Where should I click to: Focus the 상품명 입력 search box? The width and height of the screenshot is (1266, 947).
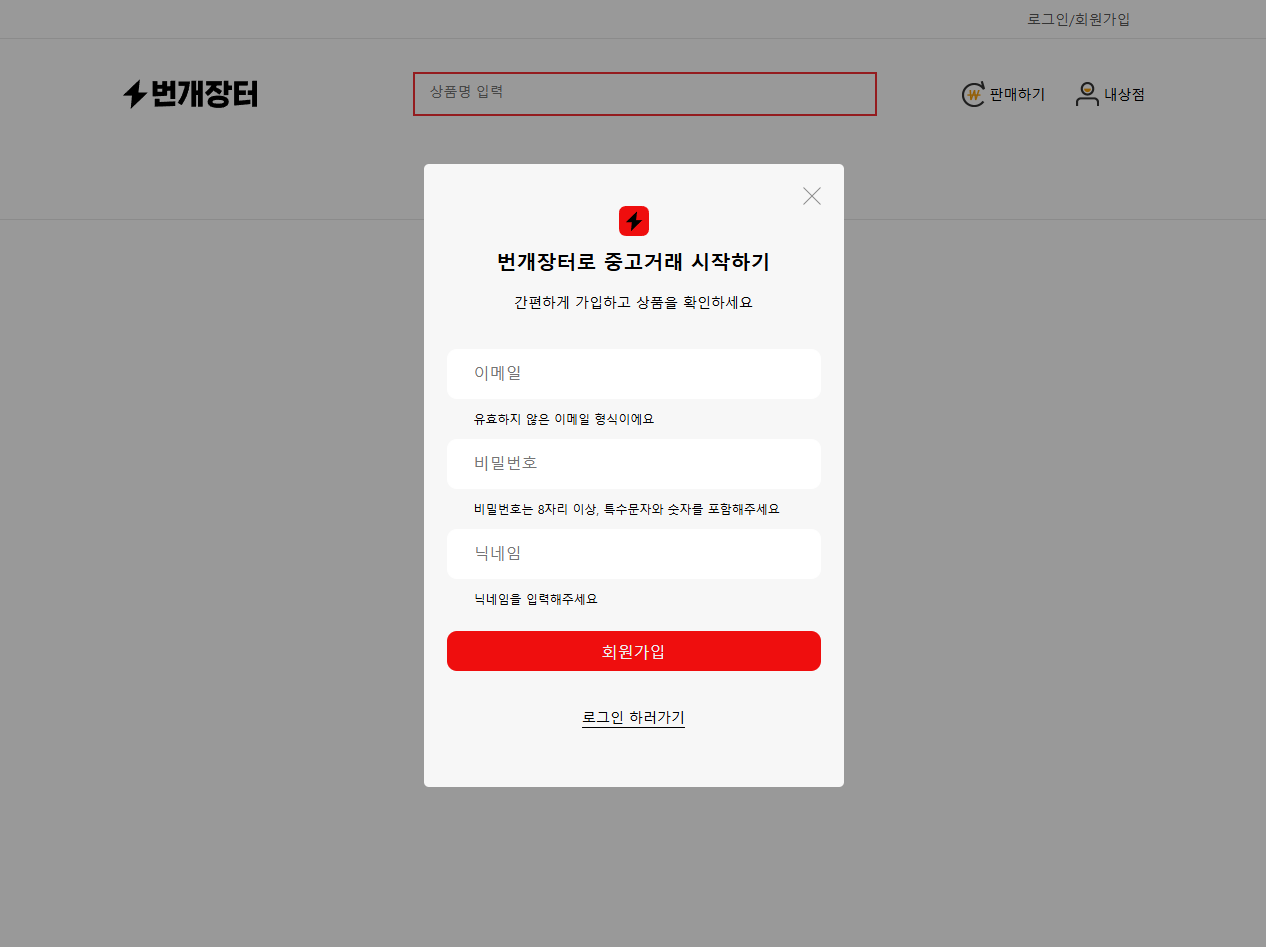[645, 94]
